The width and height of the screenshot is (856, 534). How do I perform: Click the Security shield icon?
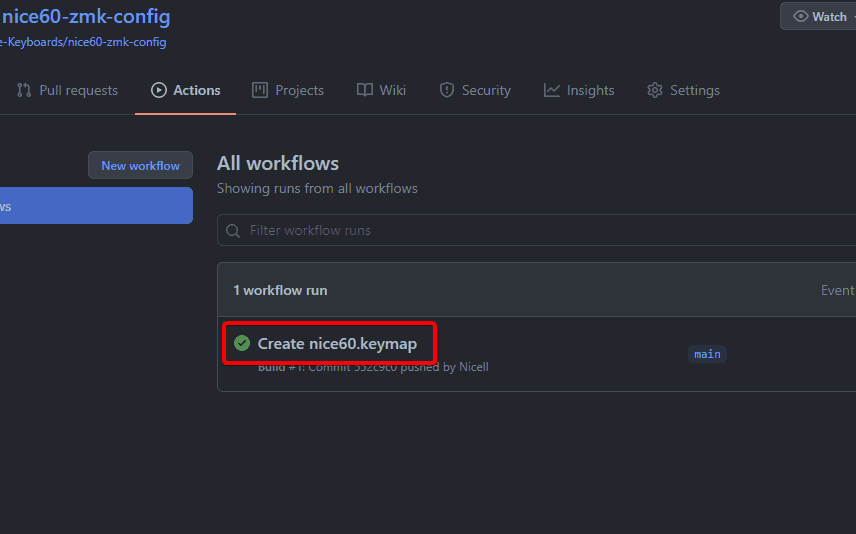click(447, 90)
